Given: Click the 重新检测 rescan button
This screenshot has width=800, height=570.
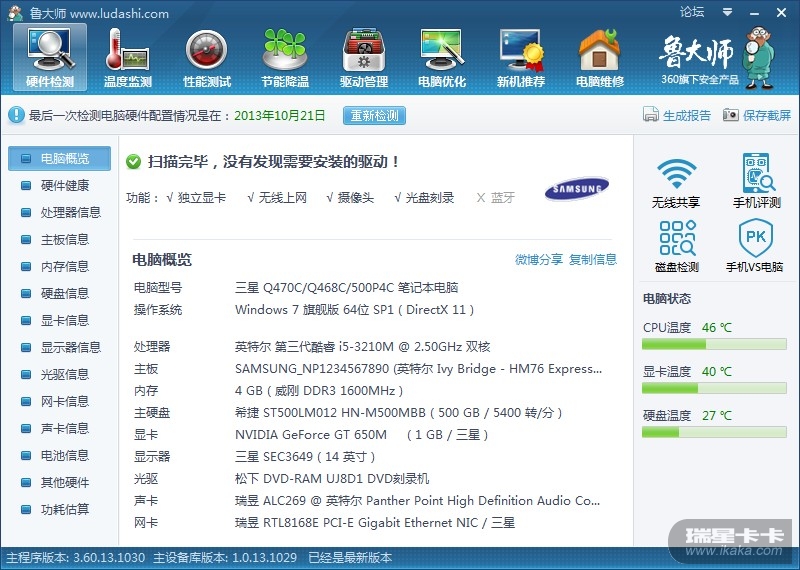Looking at the screenshot, I should [374, 115].
